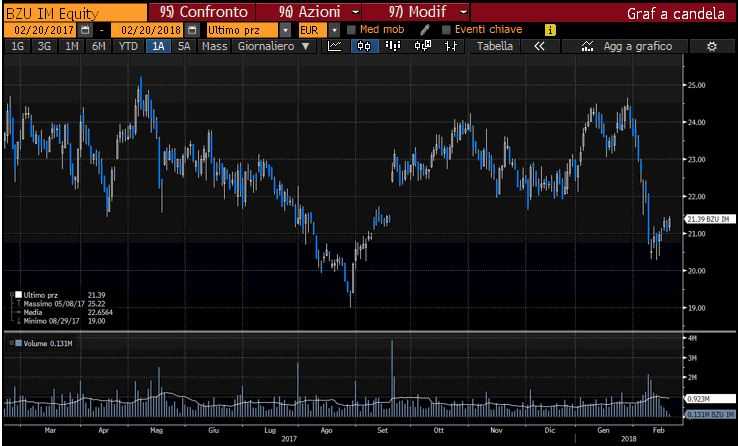Image resolution: width=740 pixels, height=446 pixels.
Task: Toggle the Volume legend series box
Action: pos(18,343)
